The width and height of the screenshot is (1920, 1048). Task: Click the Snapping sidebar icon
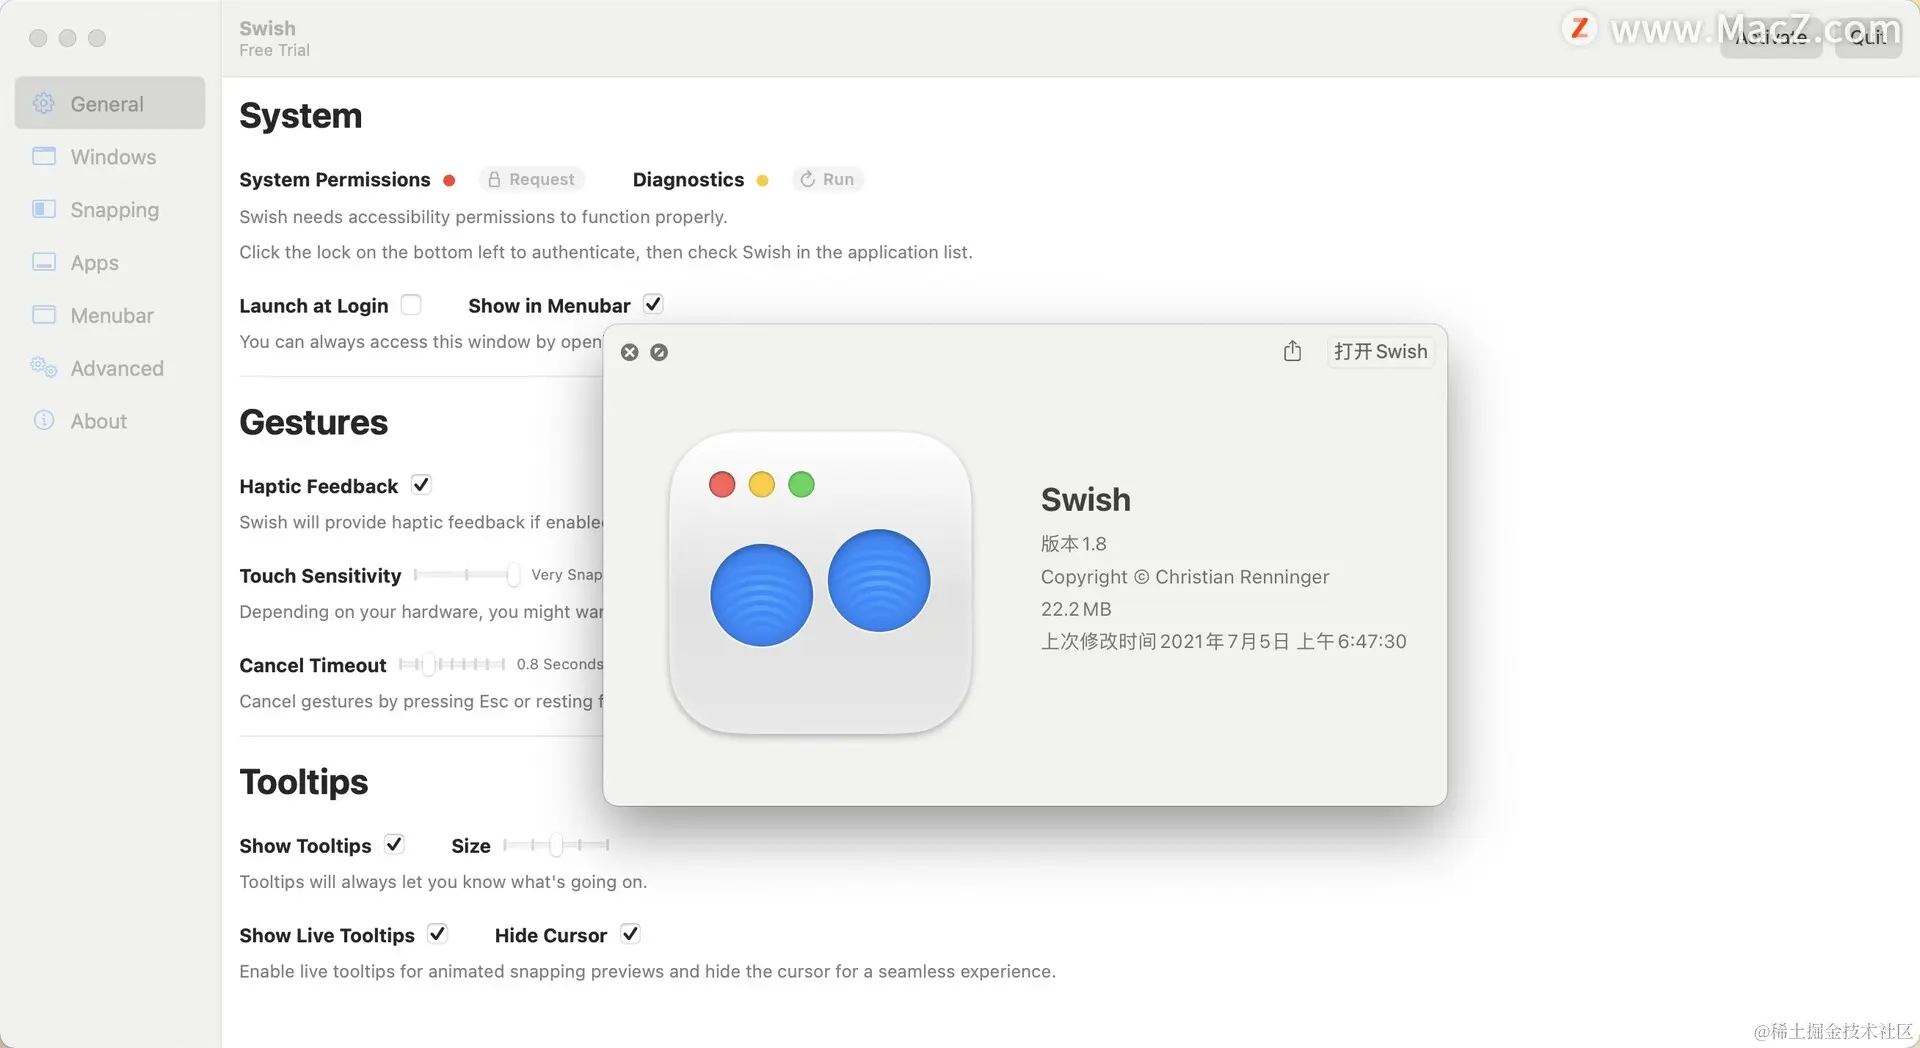(x=44, y=209)
